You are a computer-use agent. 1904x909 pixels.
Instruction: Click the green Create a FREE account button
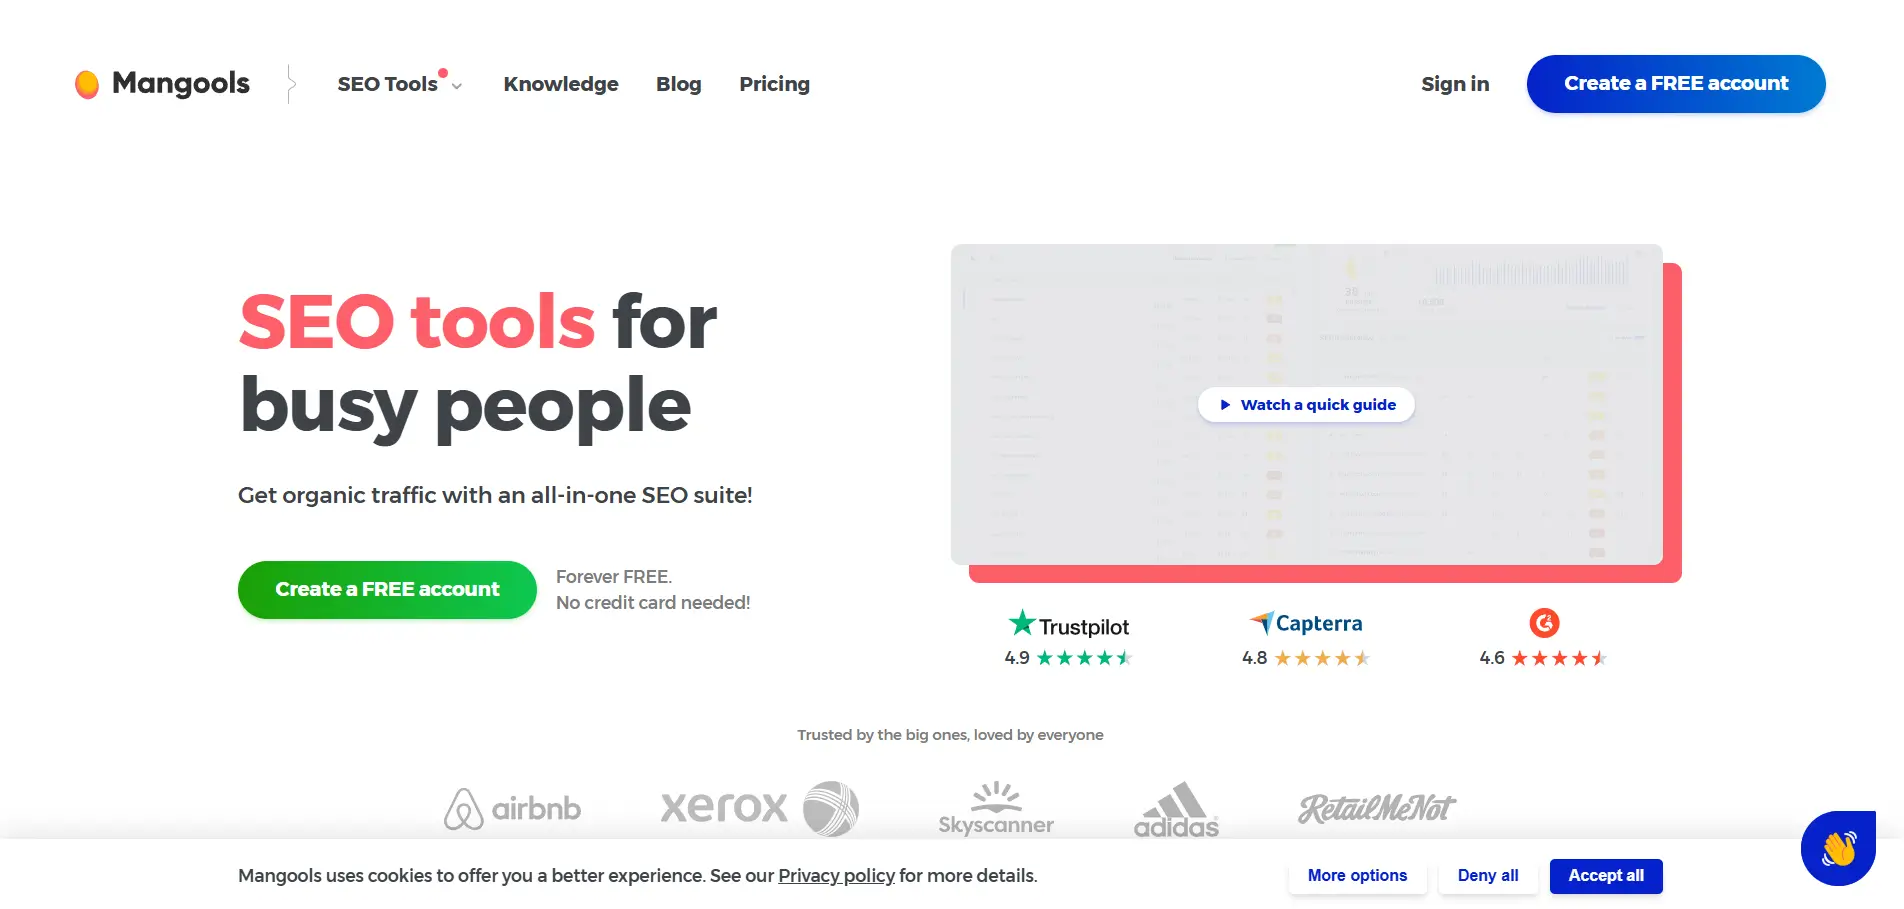click(387, 590)
